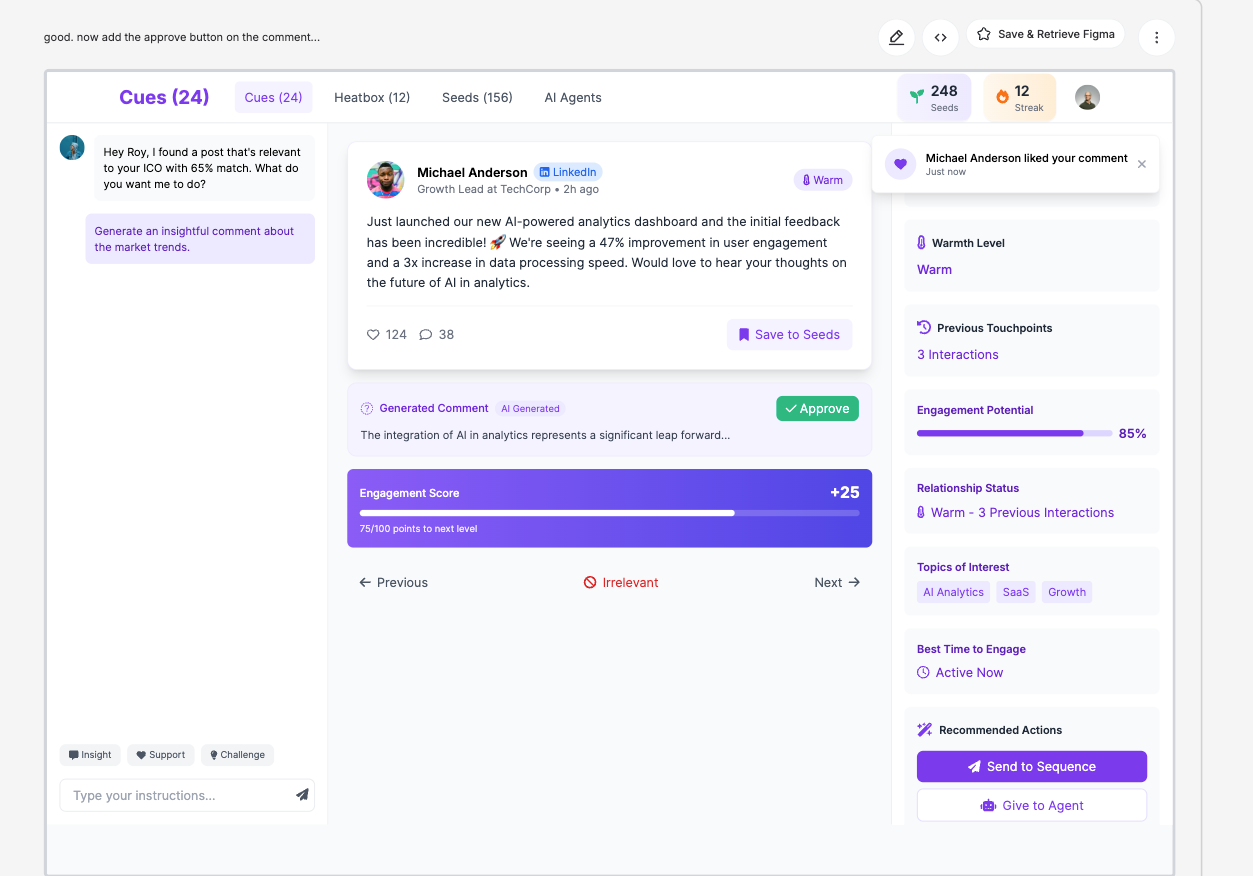Send the lead to Sequence
This screenshot has height=876, width=1253.
click(1031, 766)
